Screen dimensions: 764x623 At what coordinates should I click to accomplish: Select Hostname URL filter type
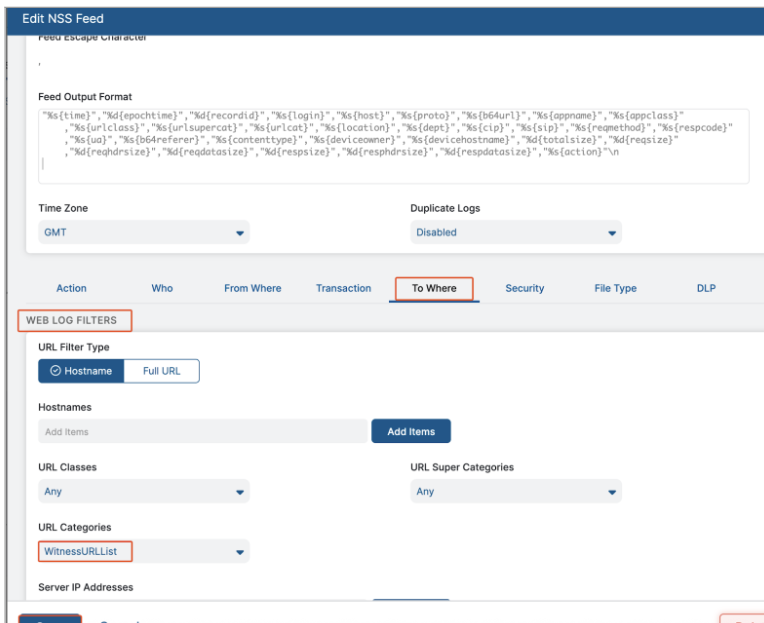[81, 371]
